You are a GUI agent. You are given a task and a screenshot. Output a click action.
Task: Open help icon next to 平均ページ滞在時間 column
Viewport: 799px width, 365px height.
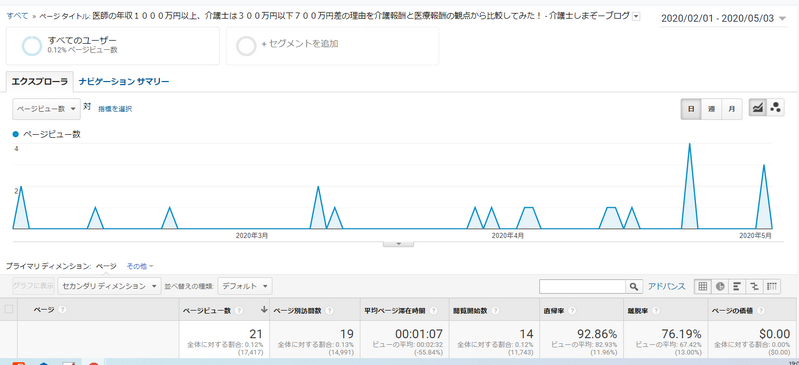tap(434, 310)
